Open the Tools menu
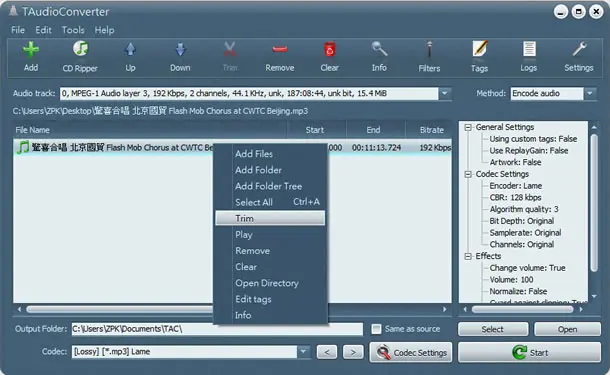610x375 pixels. pos(73,30)
